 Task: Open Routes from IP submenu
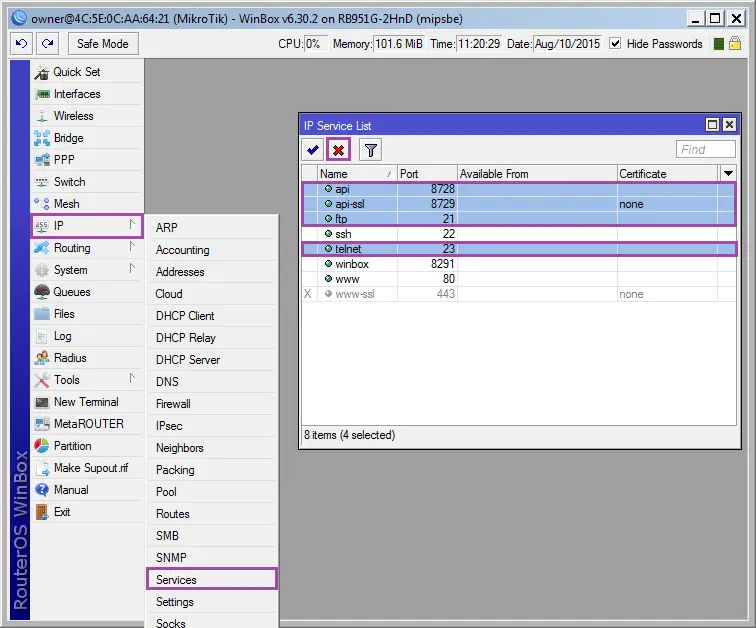pos(212,514)
